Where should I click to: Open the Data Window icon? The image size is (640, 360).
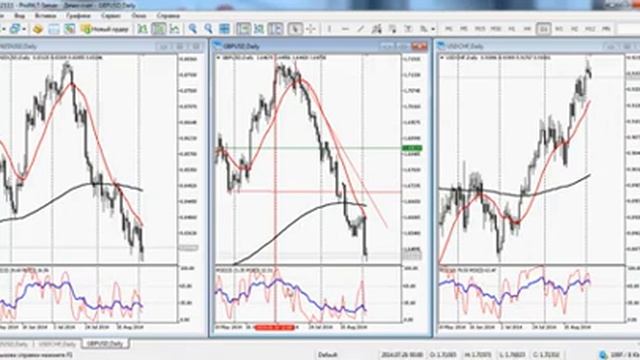pos(54,29)
